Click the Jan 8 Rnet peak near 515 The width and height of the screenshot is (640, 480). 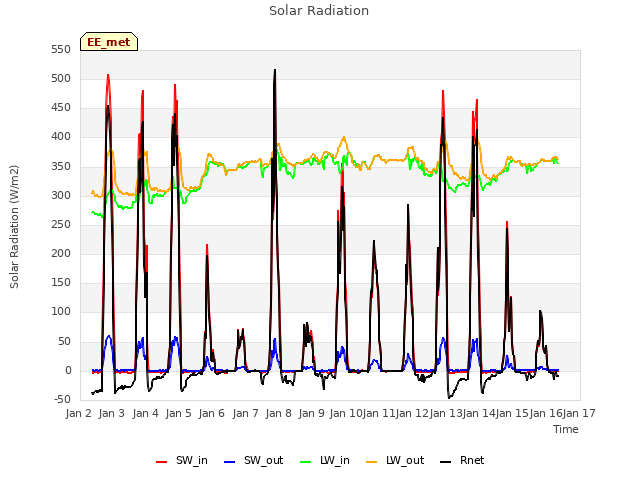(275, 70)
